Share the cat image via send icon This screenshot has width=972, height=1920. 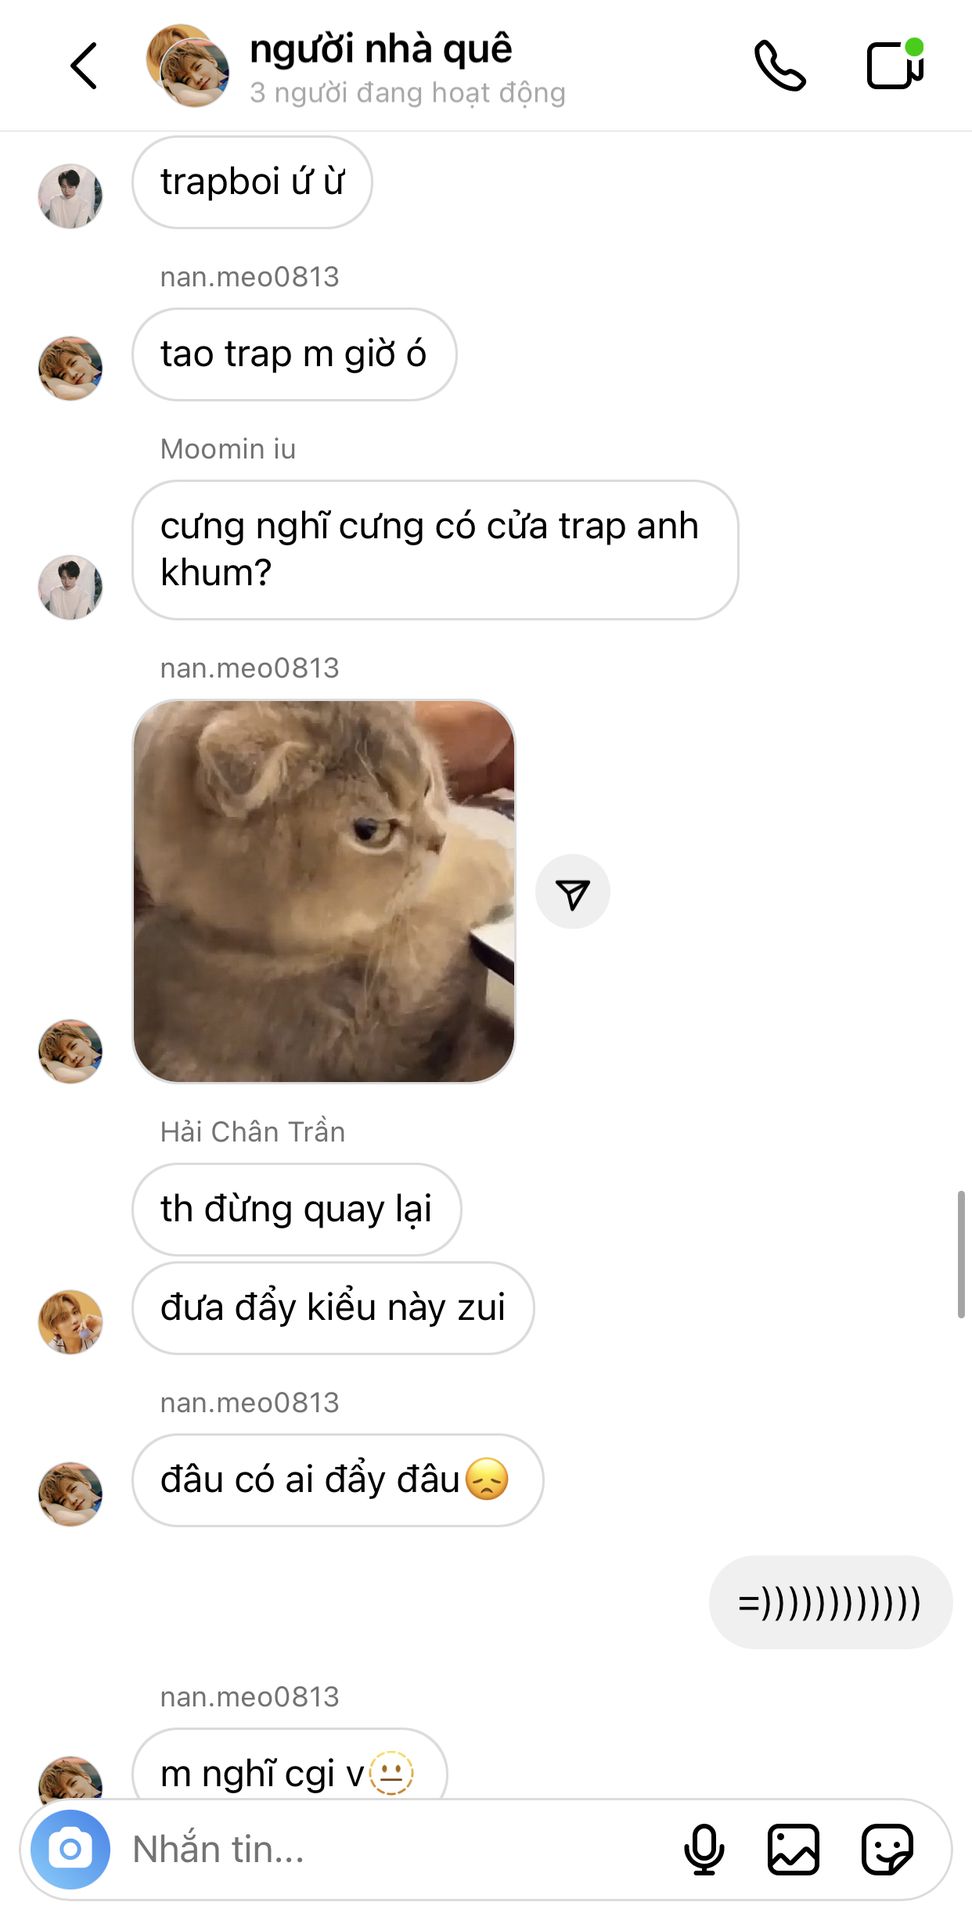click(573, 892)
